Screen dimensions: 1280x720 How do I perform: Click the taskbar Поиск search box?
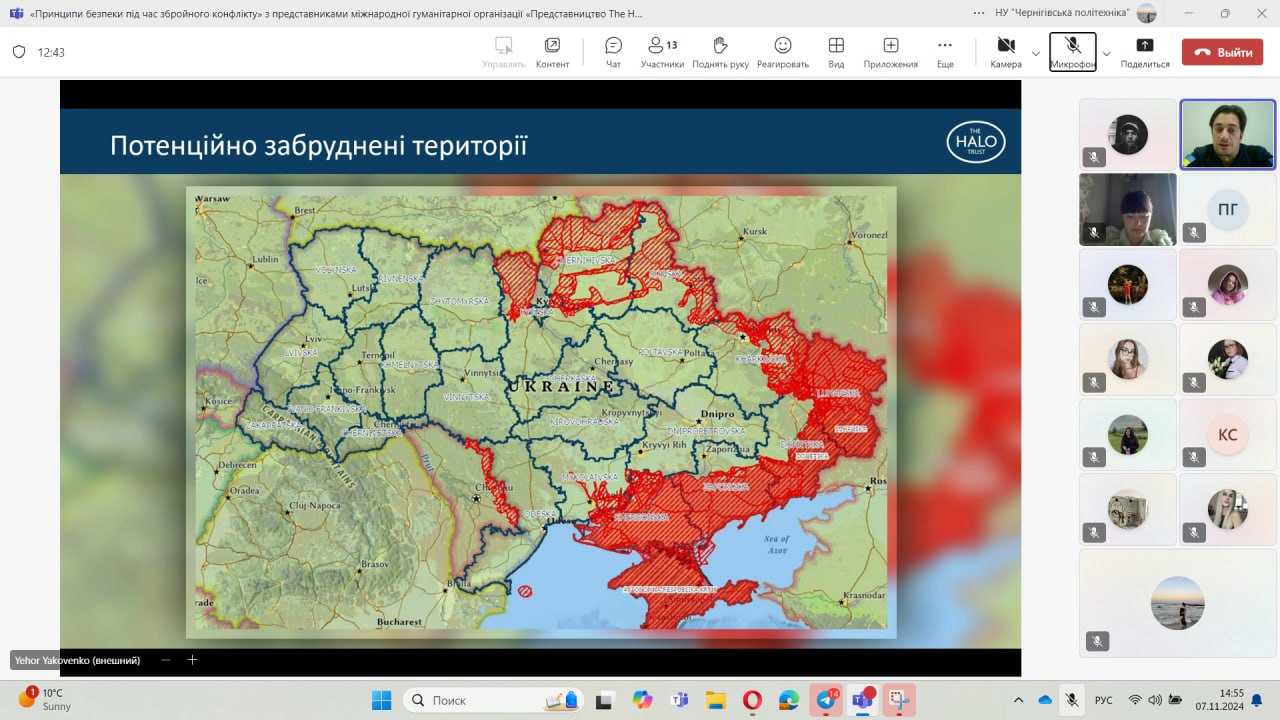click(x=494, y=700)
